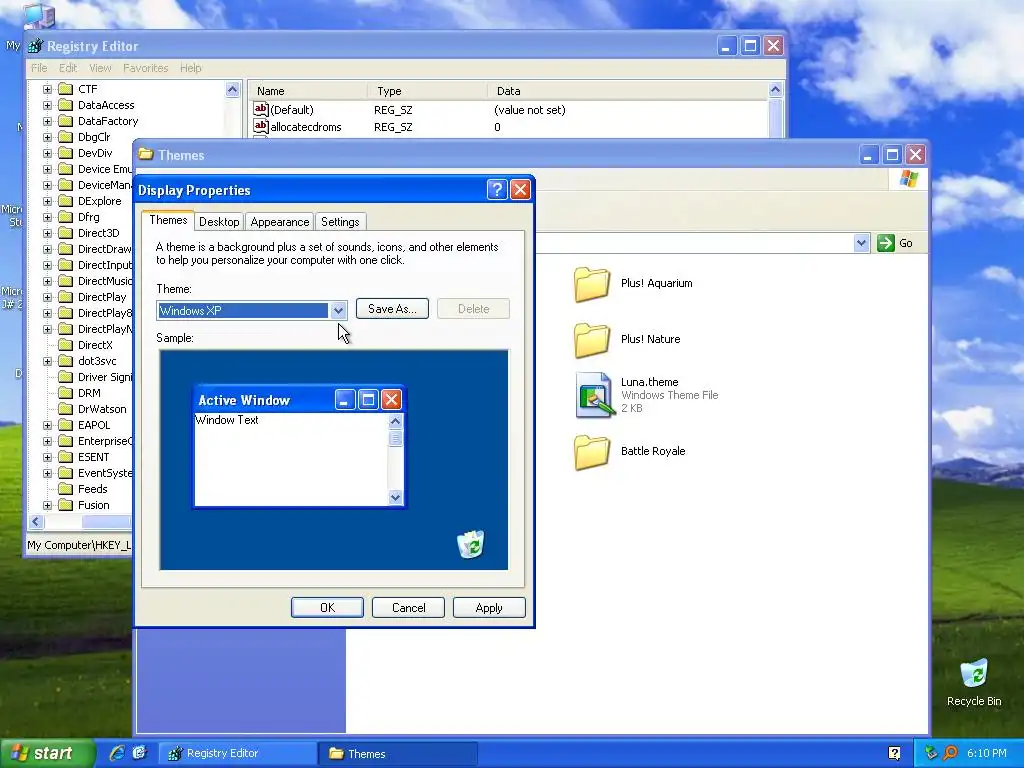Open the Start menu
This screenshot has height=768, width=1024.
46,753
